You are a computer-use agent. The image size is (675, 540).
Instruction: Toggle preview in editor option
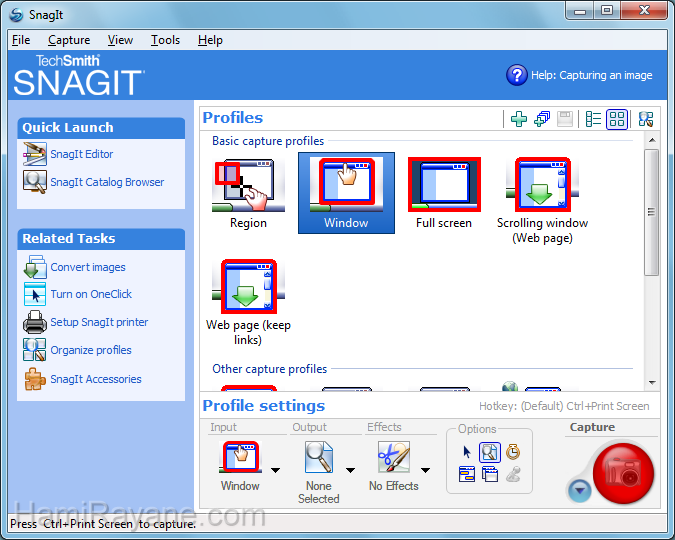[x=490, y=452]
